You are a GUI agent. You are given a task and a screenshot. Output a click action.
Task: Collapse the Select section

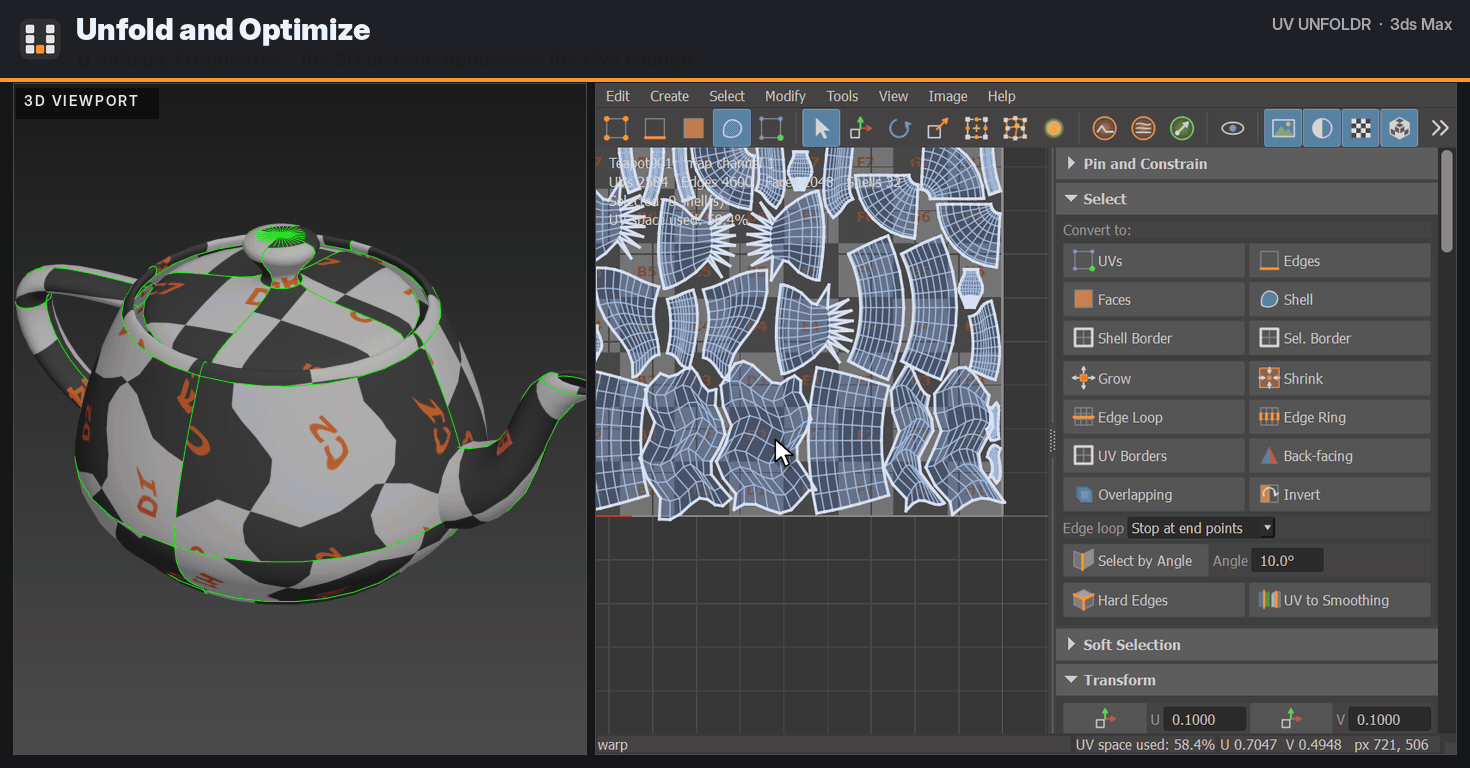click(1247, 199)
